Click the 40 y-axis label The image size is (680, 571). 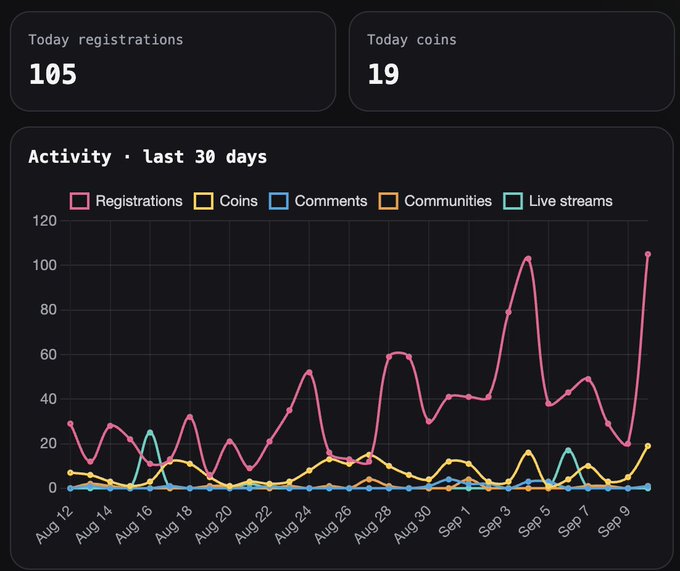(49, 399)
